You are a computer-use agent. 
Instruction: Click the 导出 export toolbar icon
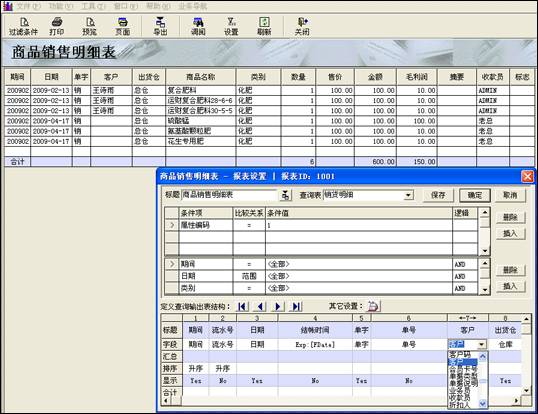160,26
